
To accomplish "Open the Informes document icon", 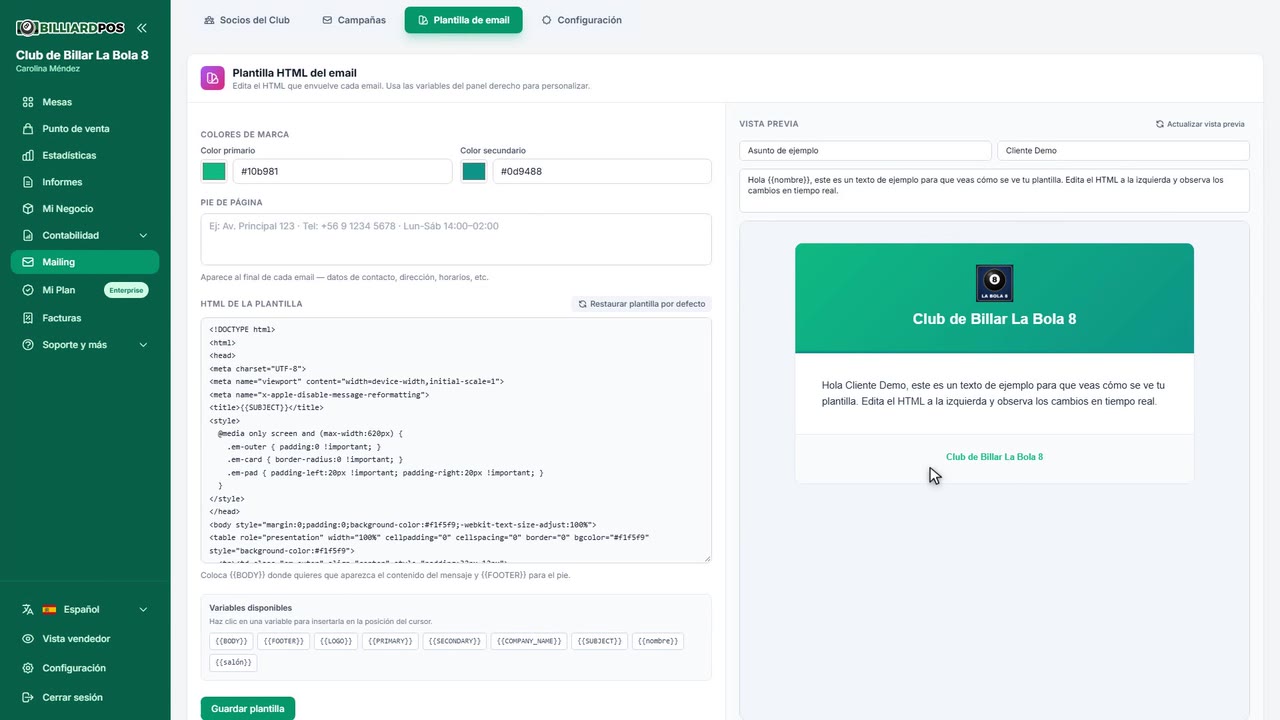I will (x=28, y=182).
